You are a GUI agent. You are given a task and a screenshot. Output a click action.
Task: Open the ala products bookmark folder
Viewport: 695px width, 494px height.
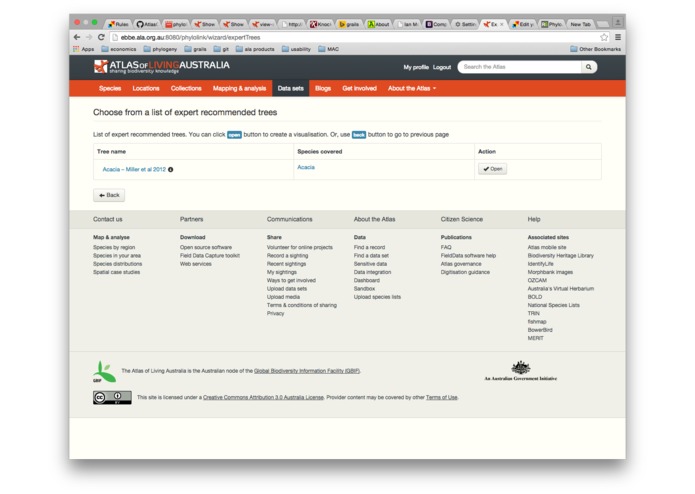pos(255,49)
